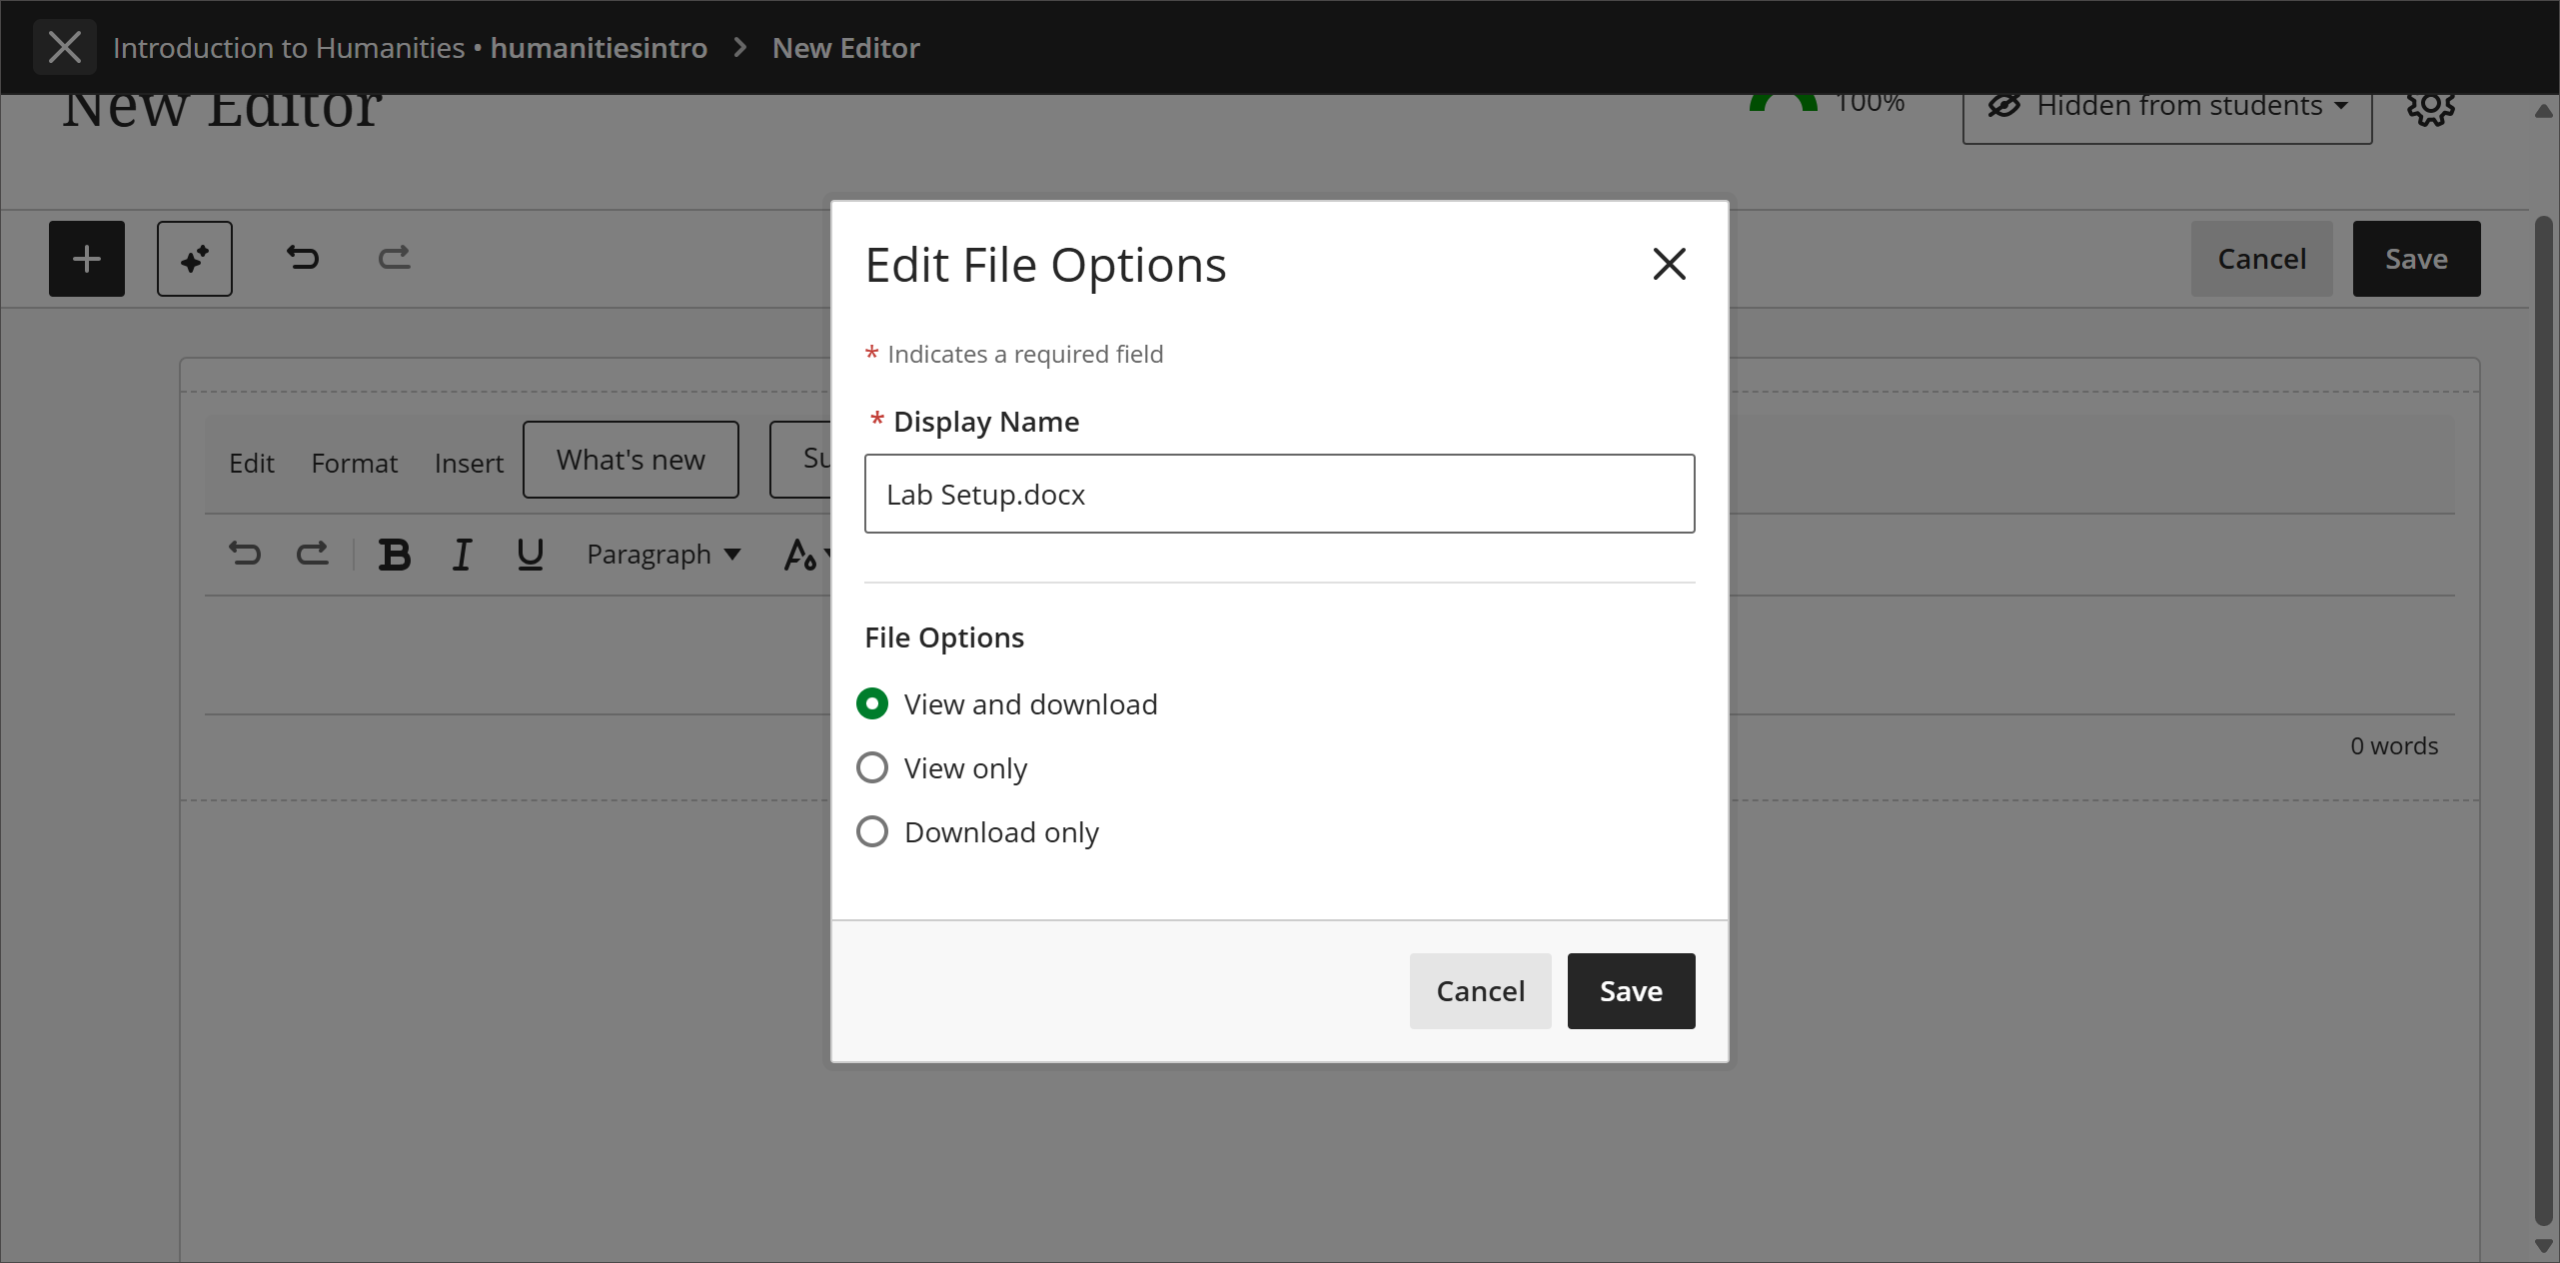Open the Insert menu in the editor

(x=469, y=463)
